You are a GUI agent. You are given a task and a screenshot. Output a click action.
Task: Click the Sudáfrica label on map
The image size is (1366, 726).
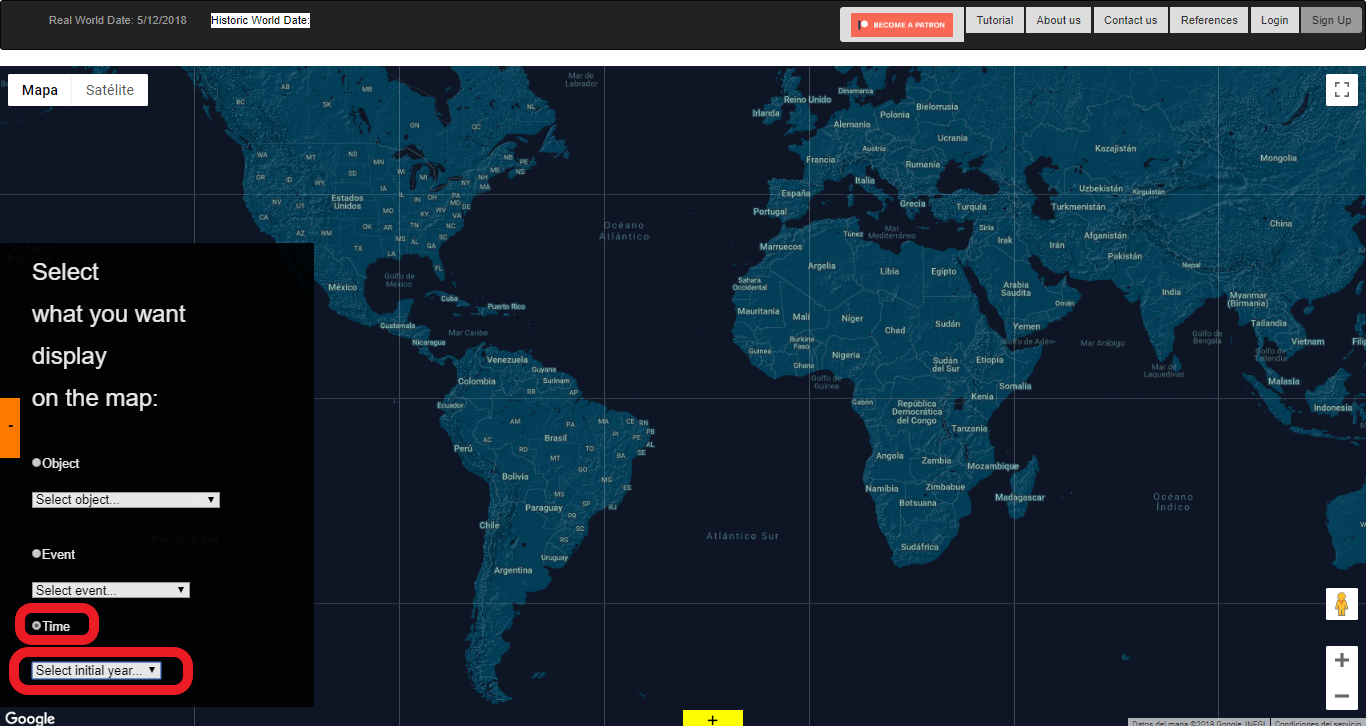point(920,547)
